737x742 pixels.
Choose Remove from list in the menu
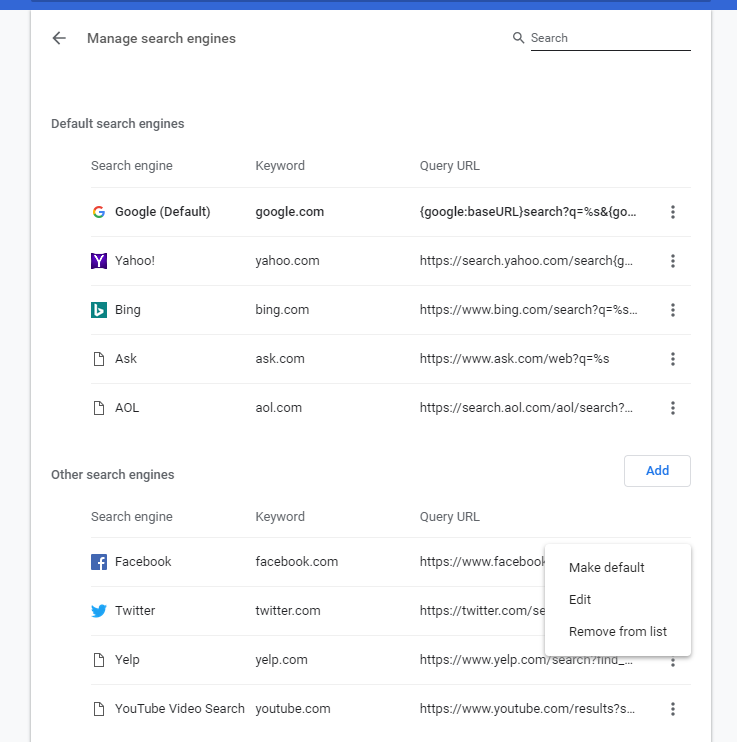618,631
